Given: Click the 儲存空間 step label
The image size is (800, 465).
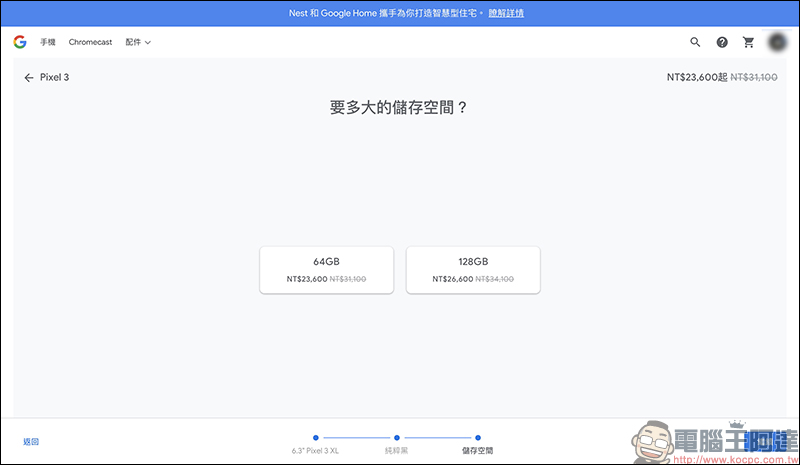Looking at the screenshot, I should point(478,451).
